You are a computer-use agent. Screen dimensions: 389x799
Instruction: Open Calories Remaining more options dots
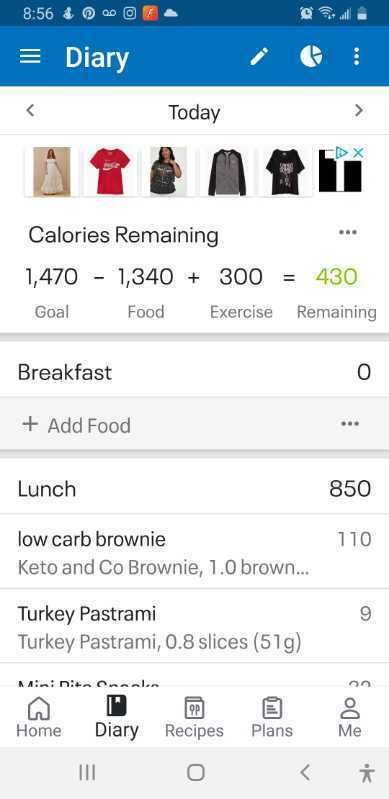348,232
